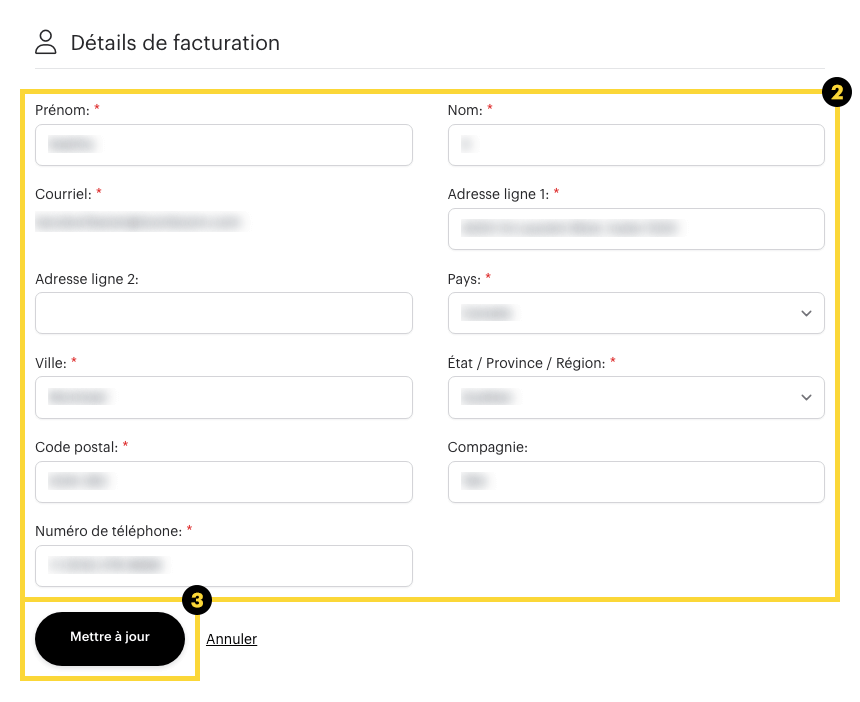Click the Annuler link
860x702 pixels.
231,639
